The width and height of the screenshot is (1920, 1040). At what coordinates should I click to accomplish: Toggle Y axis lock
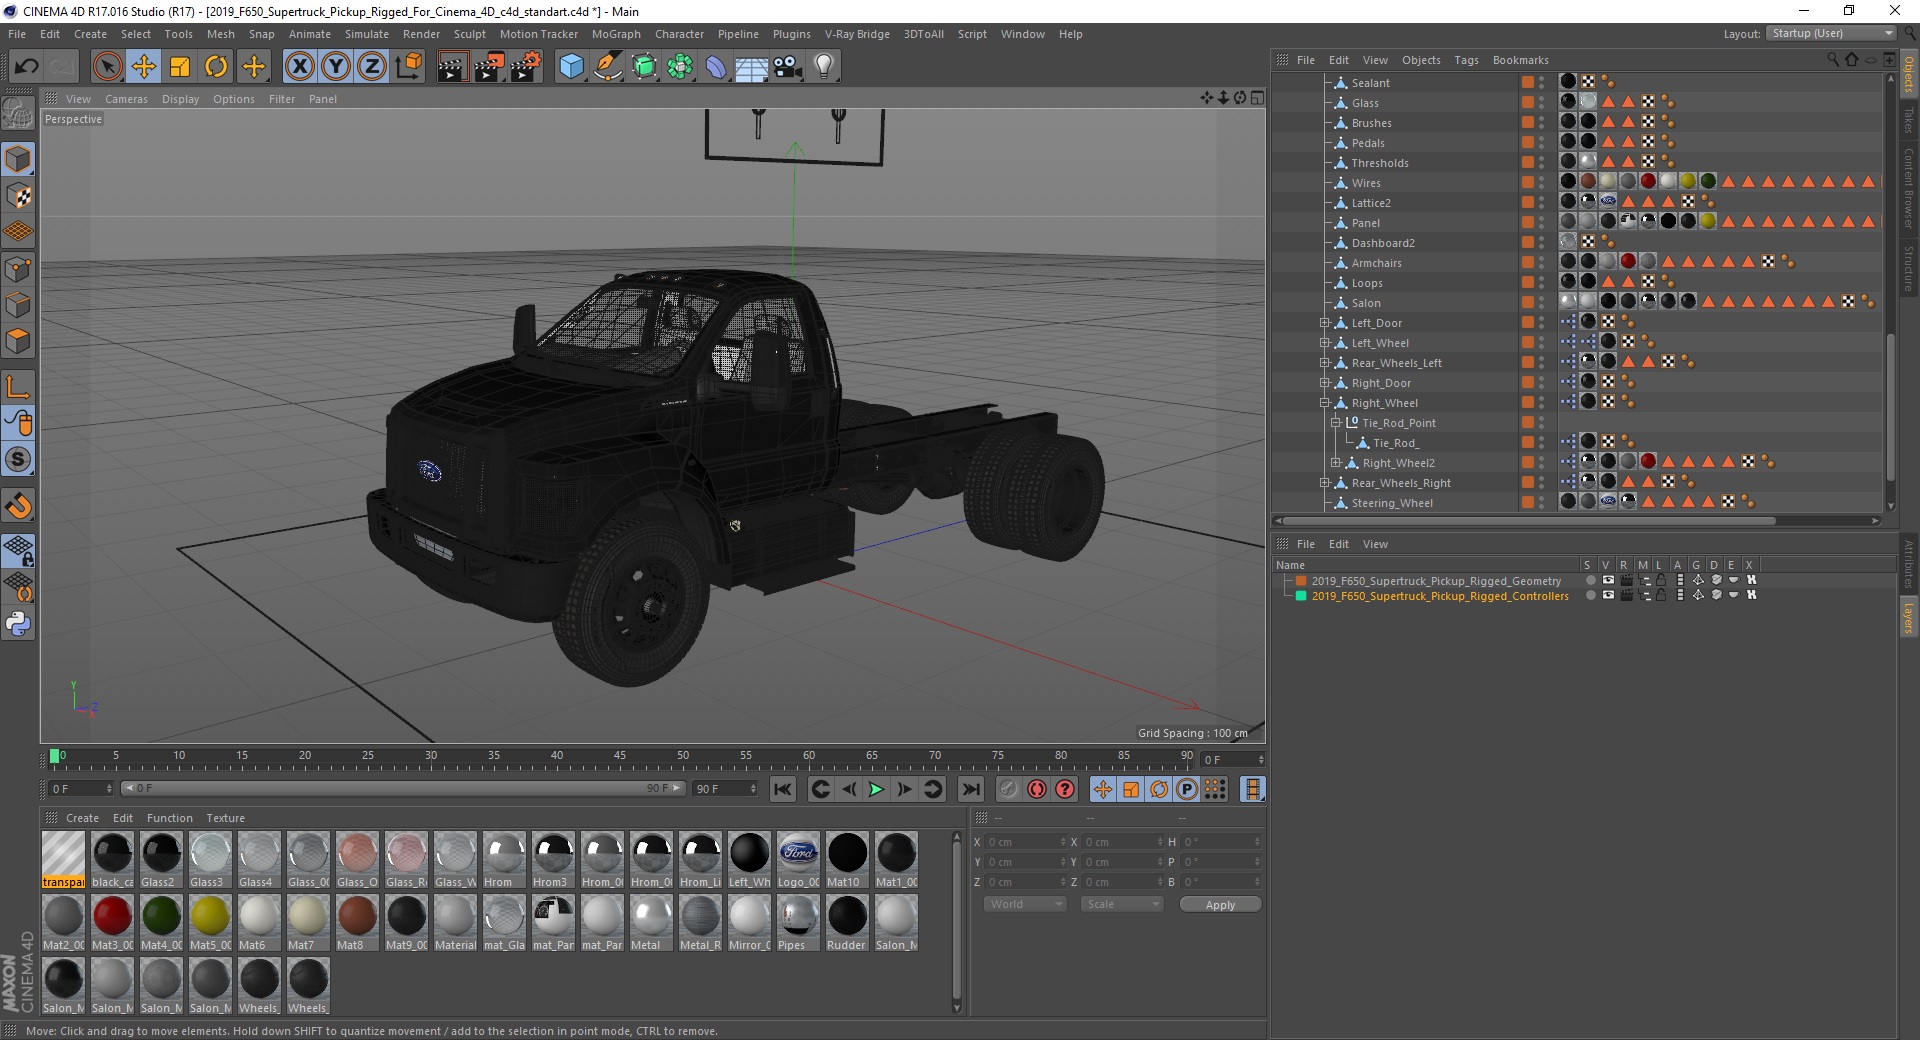pos(336,67)
